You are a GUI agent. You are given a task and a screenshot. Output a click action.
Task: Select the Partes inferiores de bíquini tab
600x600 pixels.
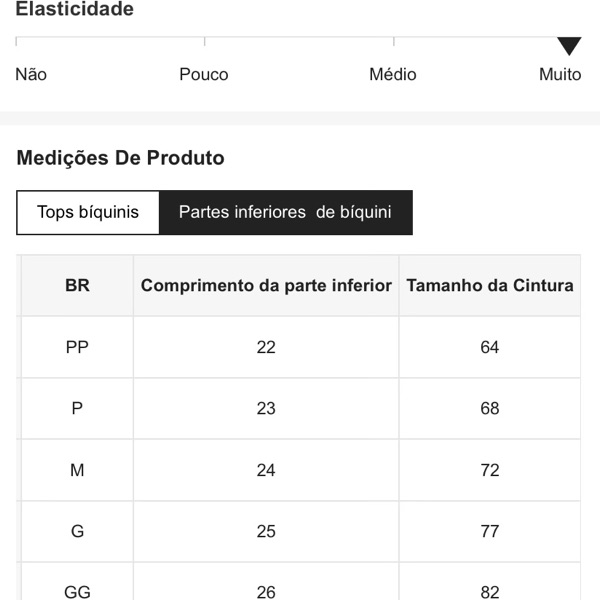tap(285, 212)
